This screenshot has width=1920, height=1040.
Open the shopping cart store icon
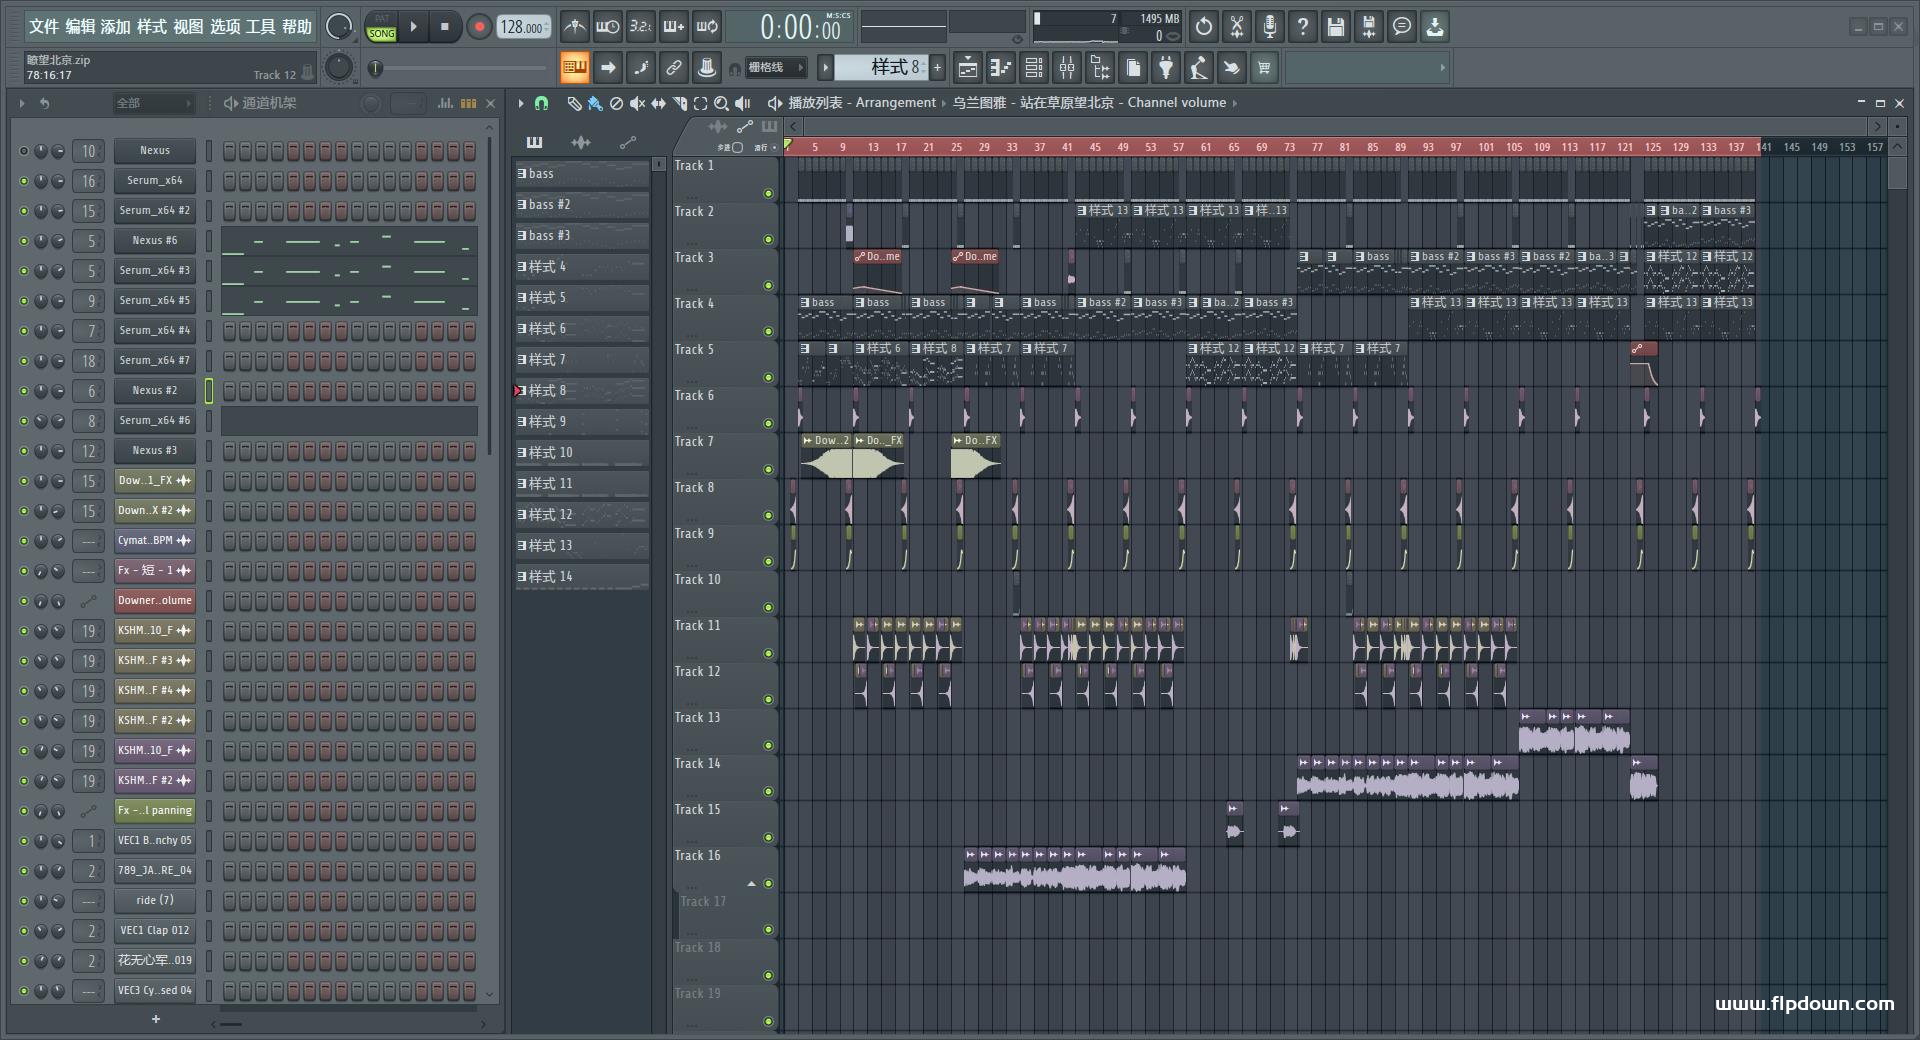click(x=1265, y=68)
